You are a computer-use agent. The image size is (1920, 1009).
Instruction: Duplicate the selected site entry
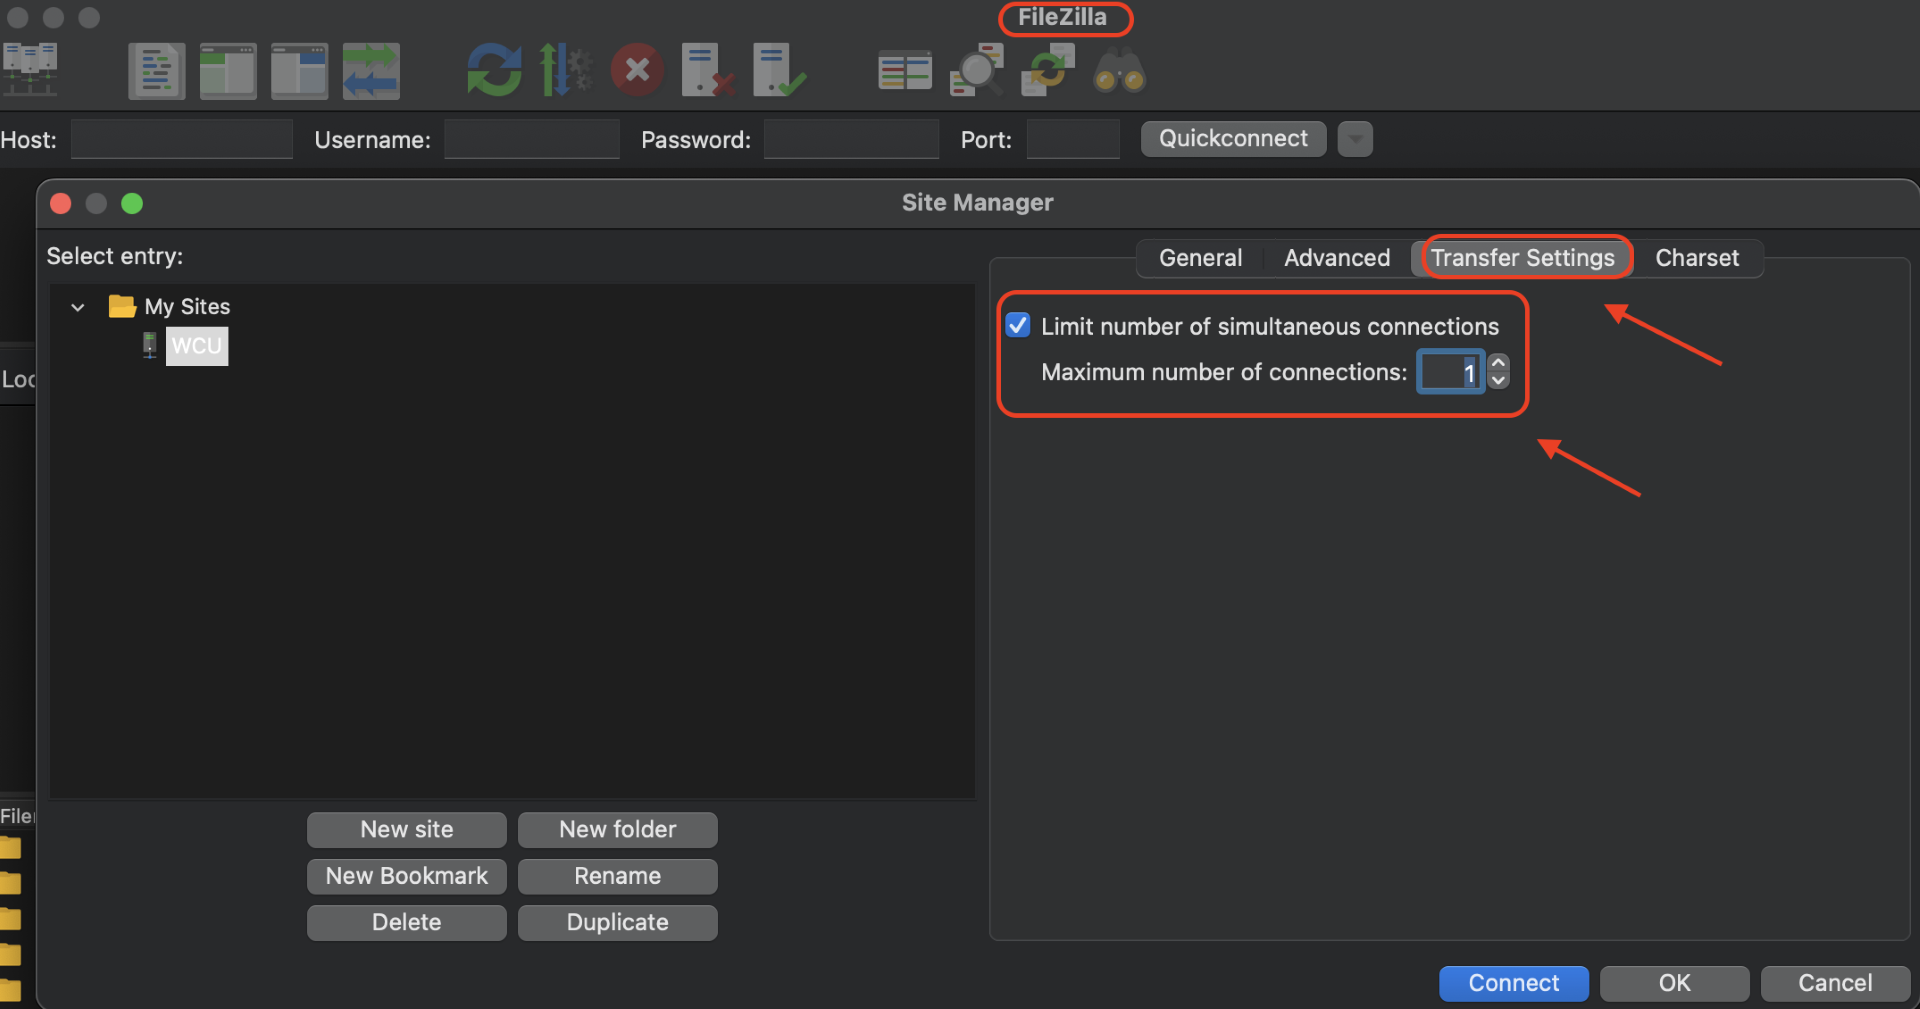[x=618, y=922]
